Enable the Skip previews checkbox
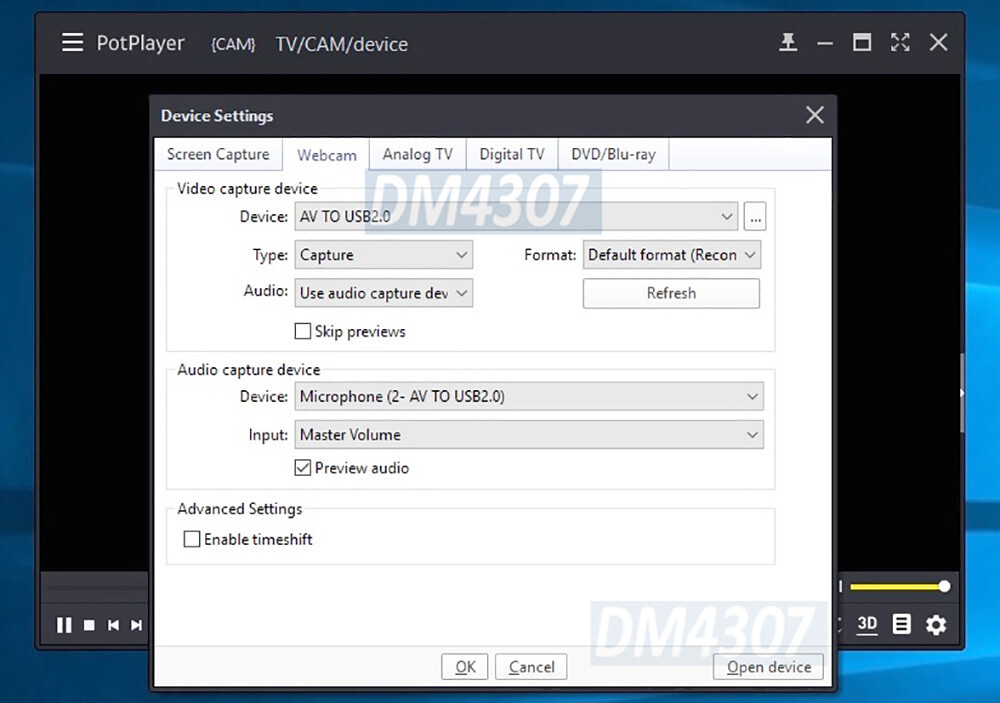Image resolution: width=1000 pixels, height=703 pixels. pyautogui.click(x=303, y=331)
